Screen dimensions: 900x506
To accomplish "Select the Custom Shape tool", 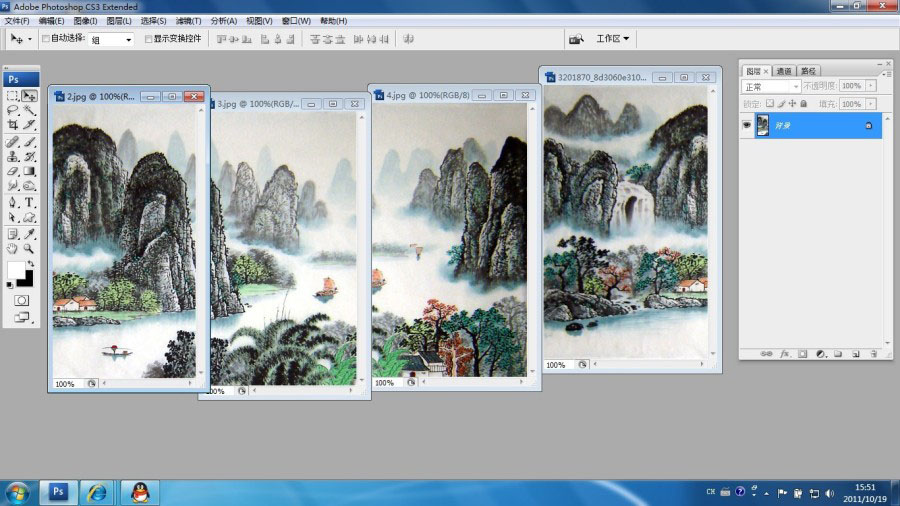I will pos(29,217).
